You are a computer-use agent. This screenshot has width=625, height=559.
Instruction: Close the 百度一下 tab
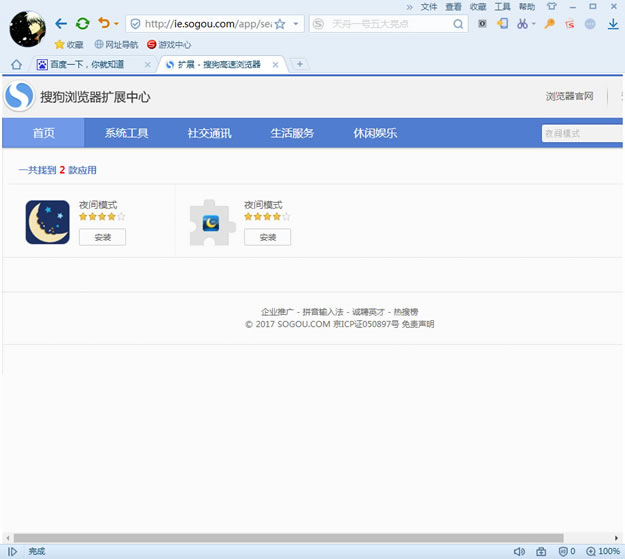coord(147,65)
